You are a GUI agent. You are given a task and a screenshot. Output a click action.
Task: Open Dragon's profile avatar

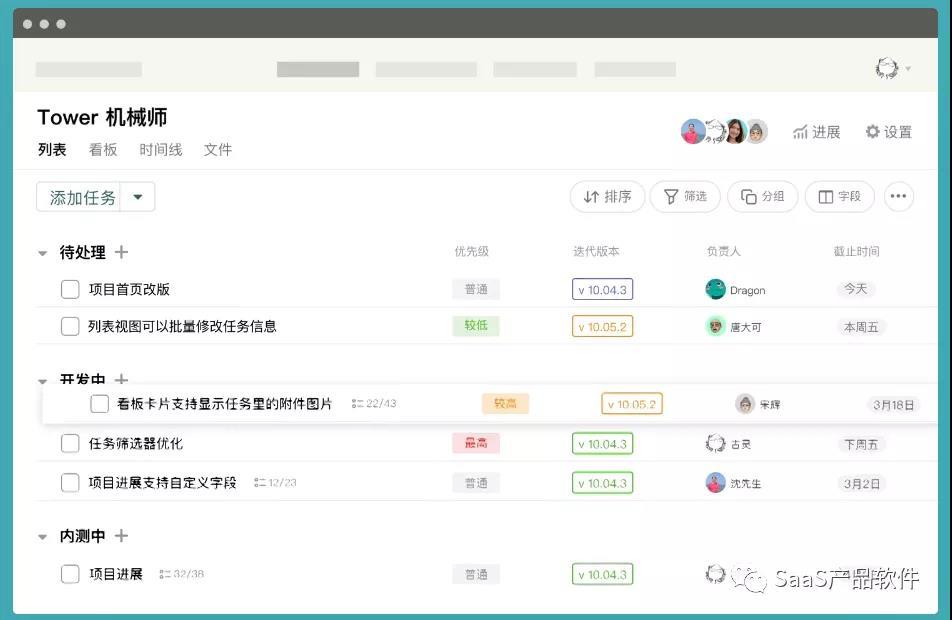[x=716, y=289]
